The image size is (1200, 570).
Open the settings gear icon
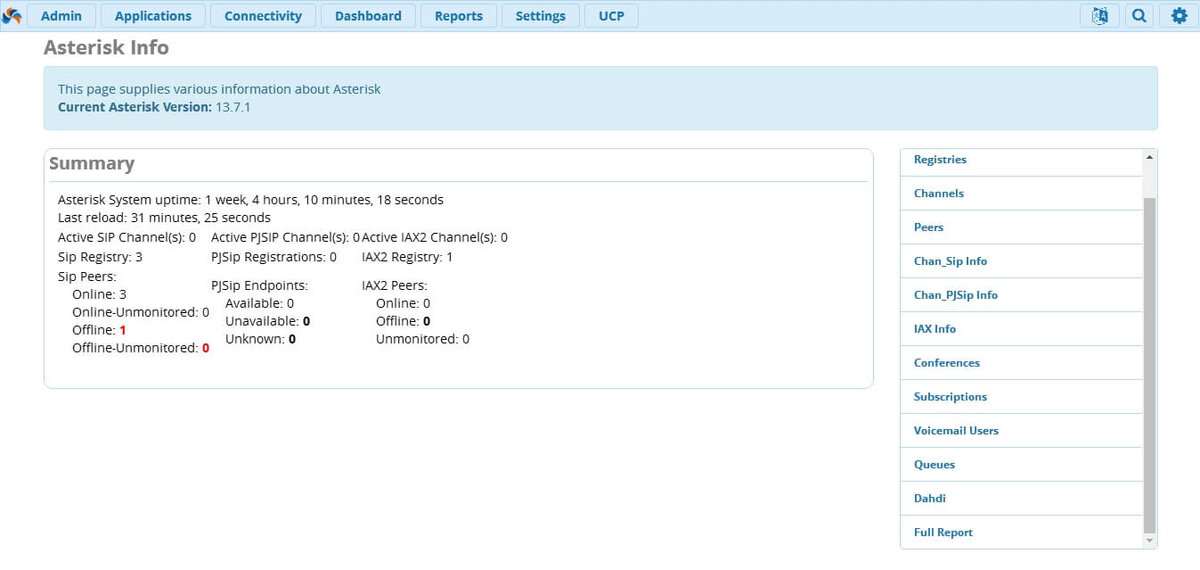[1179, 16]
